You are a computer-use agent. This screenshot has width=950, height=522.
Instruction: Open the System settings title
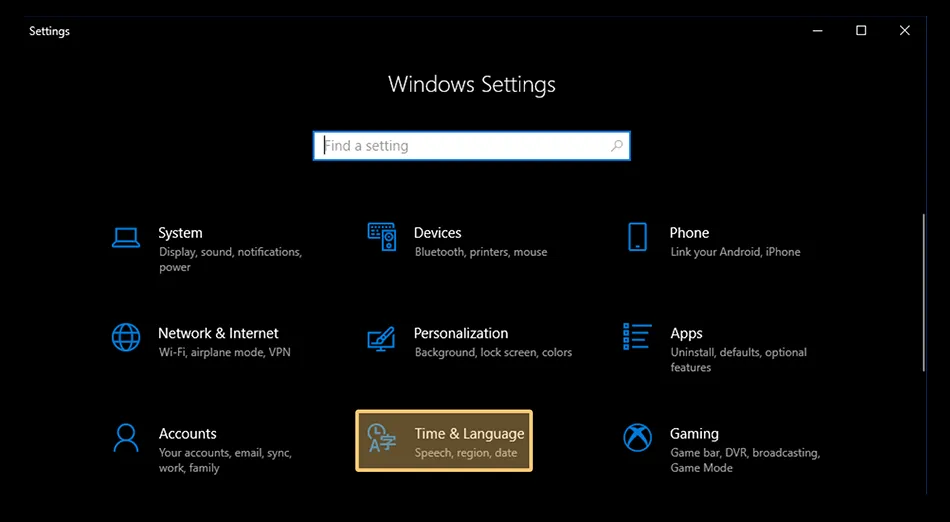coord(180,233)
